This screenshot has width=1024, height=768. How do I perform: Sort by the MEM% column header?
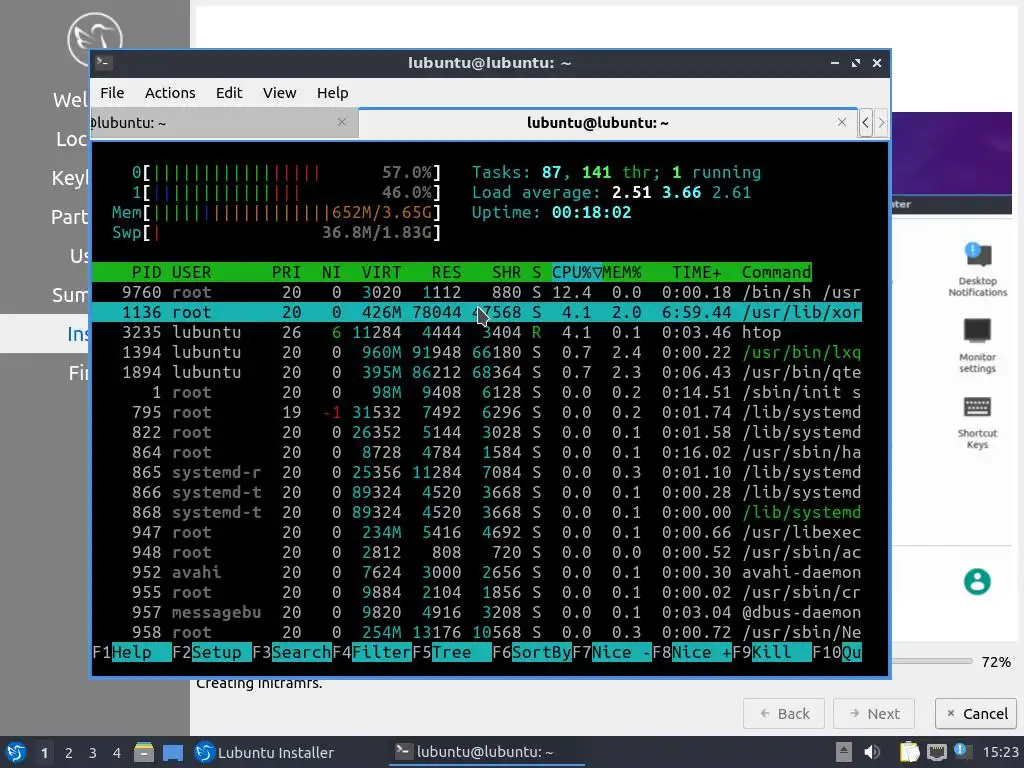click(622, 272)
